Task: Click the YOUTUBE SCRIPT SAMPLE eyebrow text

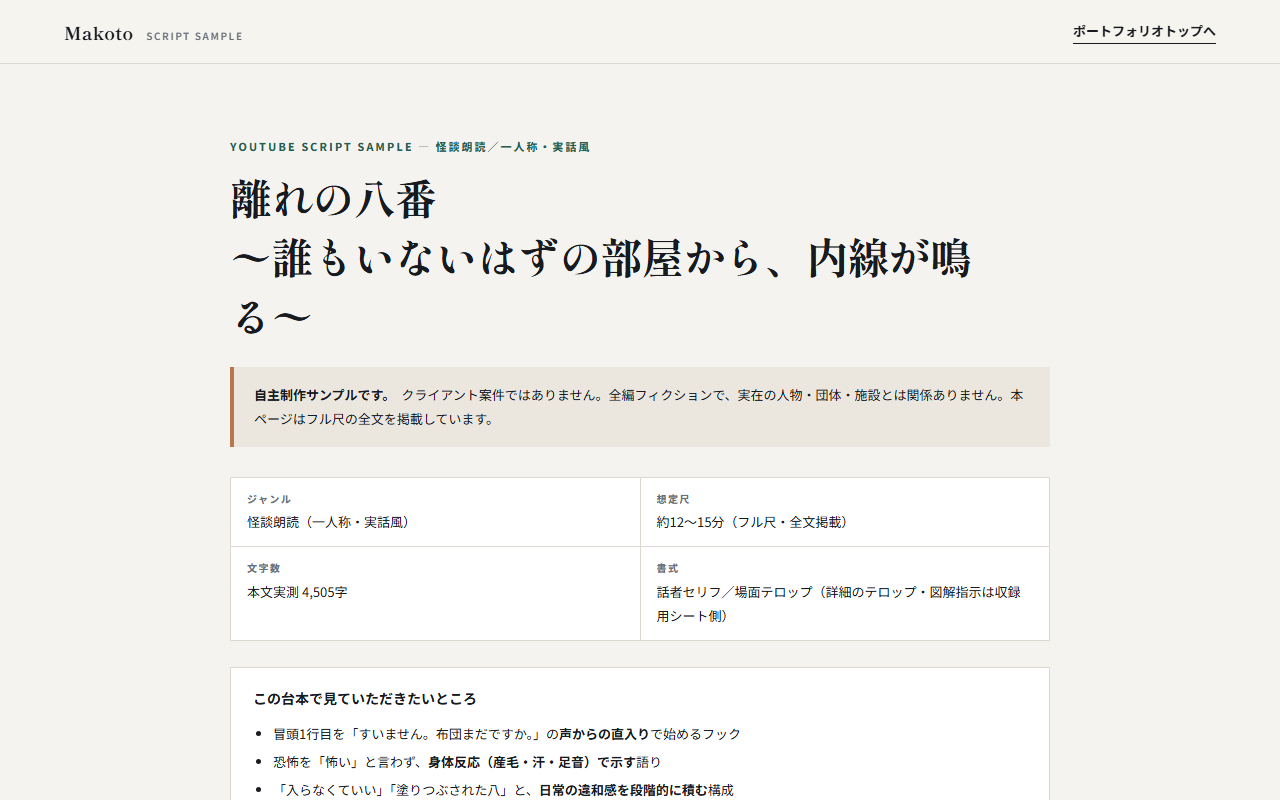Action: click(321, 147)
